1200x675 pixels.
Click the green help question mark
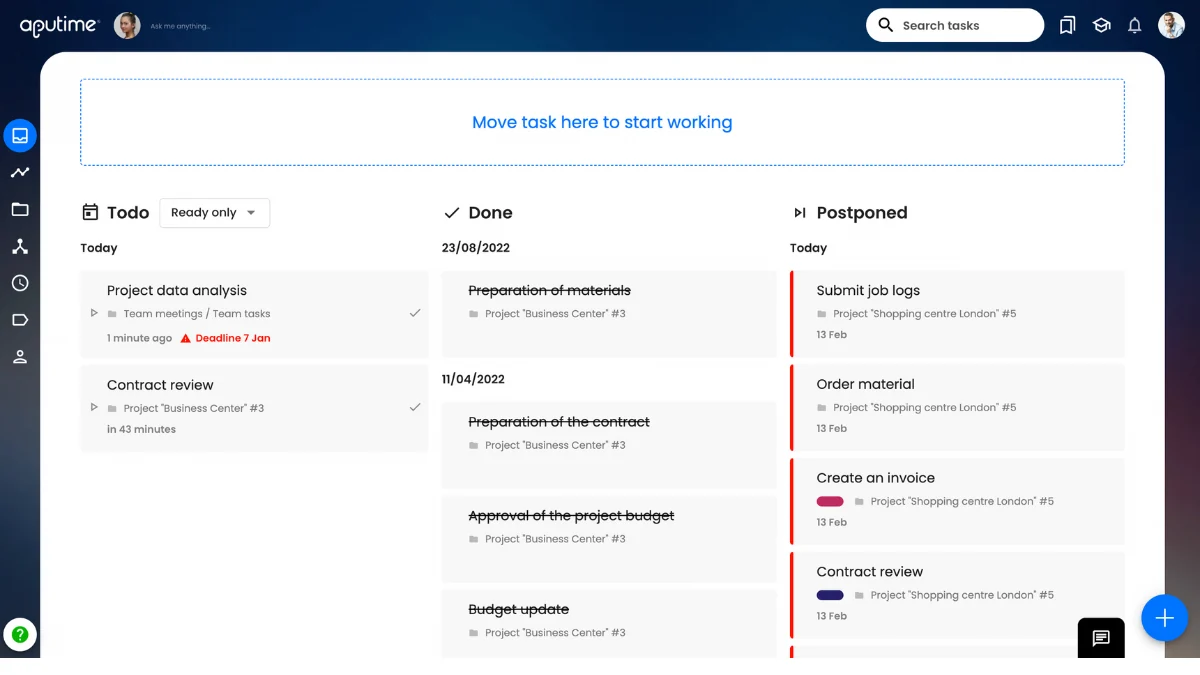20,634
